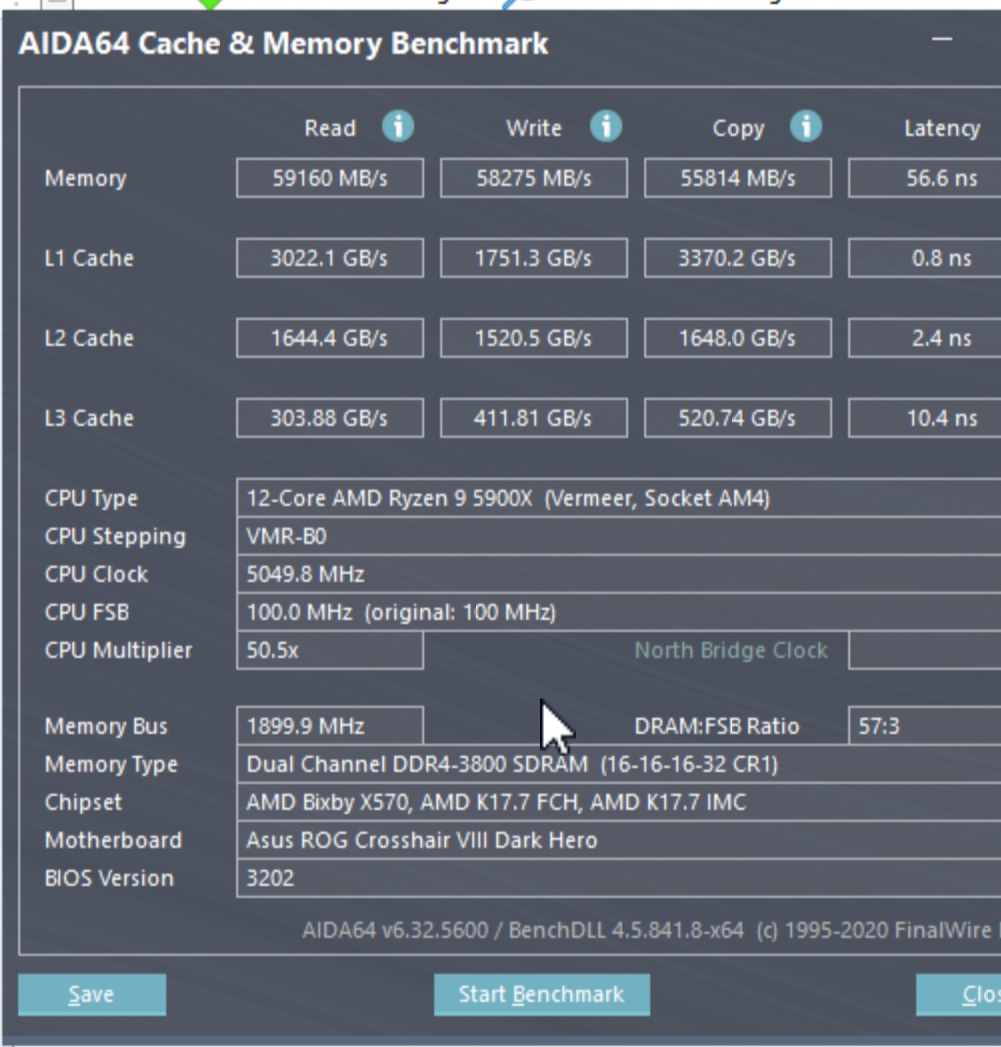This screenshot has width=1001, height=1047.
Task: Select L2 Cache latency value 2.4 ns
Action: tap(925, 338)
